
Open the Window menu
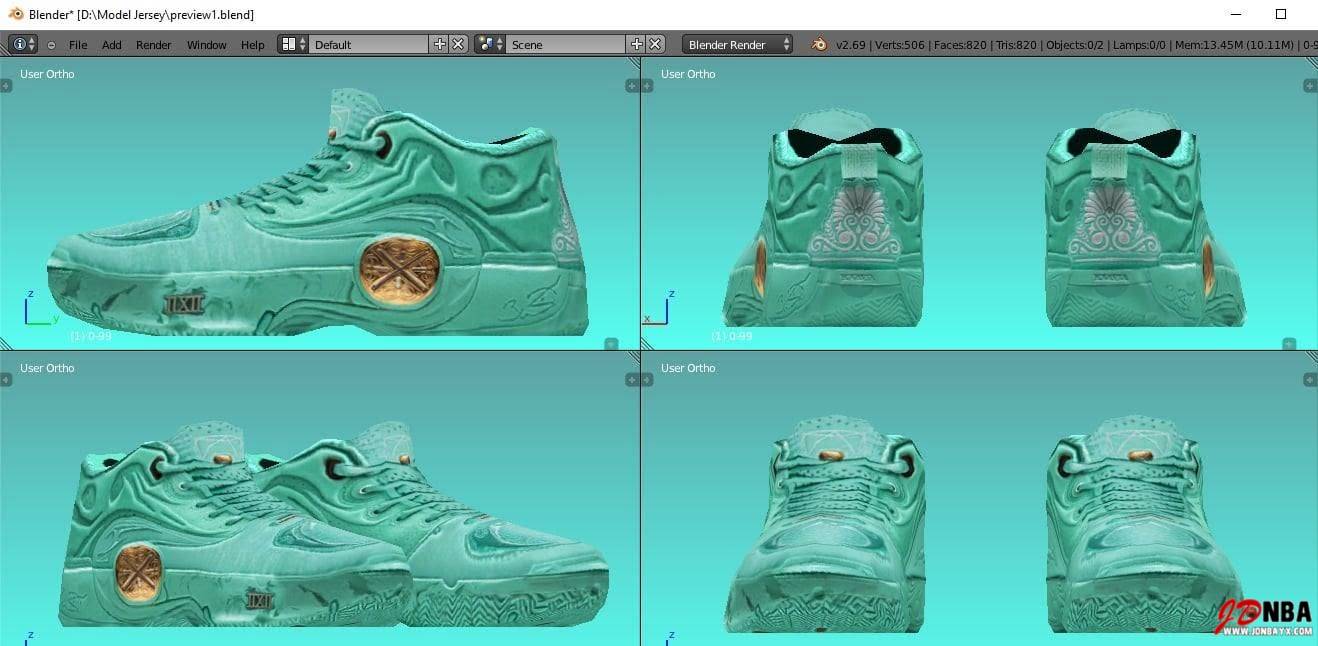tap(207, 45)
